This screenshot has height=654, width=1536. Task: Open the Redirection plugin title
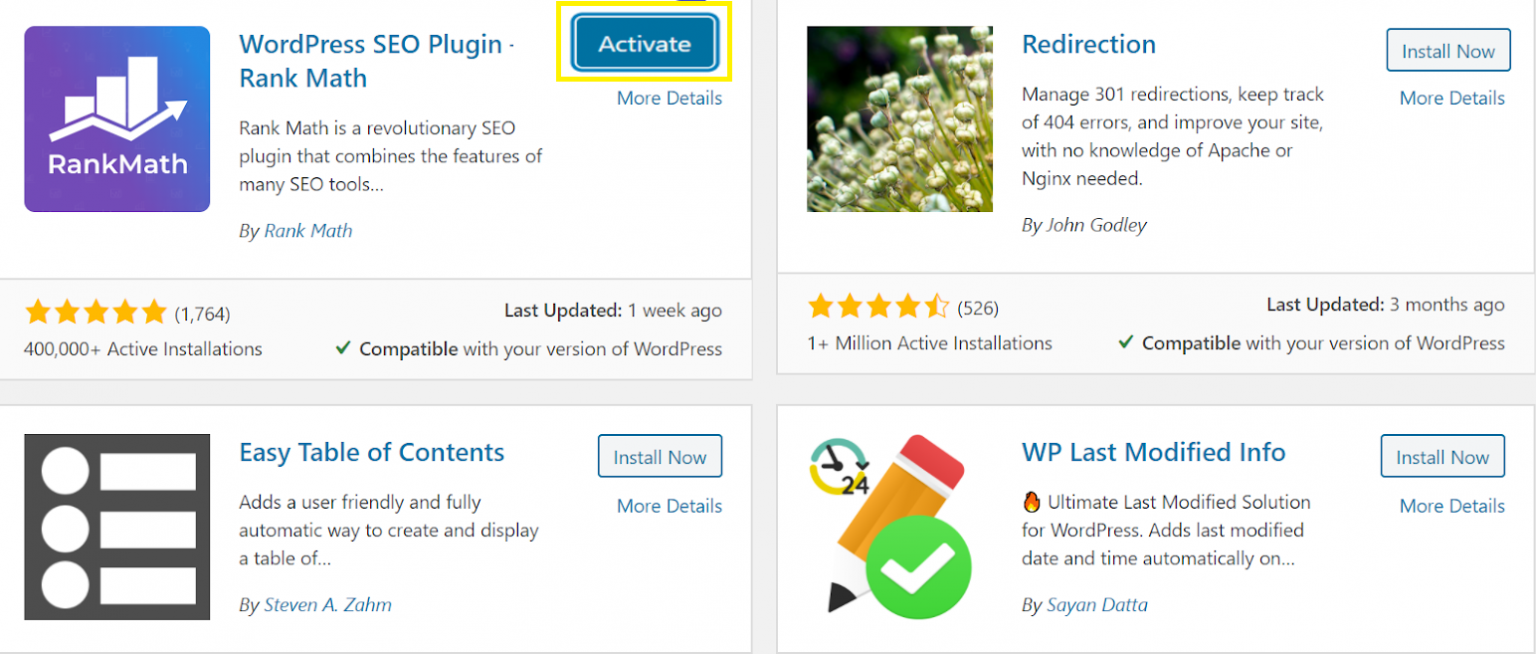point(1089,44)
